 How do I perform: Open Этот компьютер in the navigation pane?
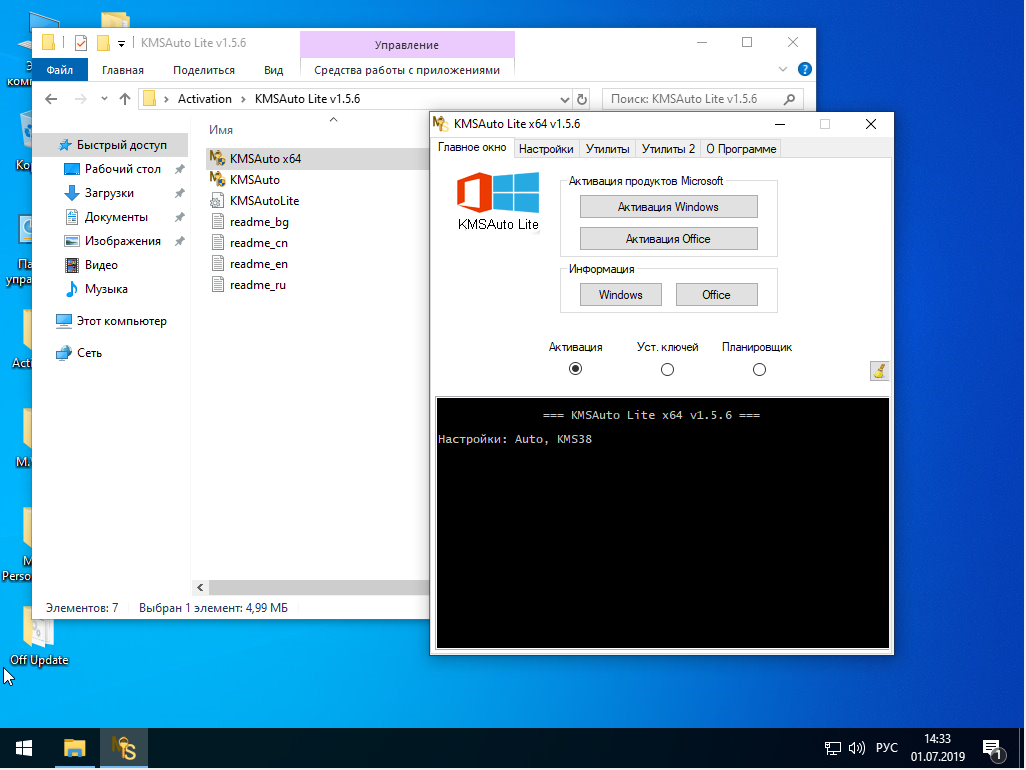[113, 321]
